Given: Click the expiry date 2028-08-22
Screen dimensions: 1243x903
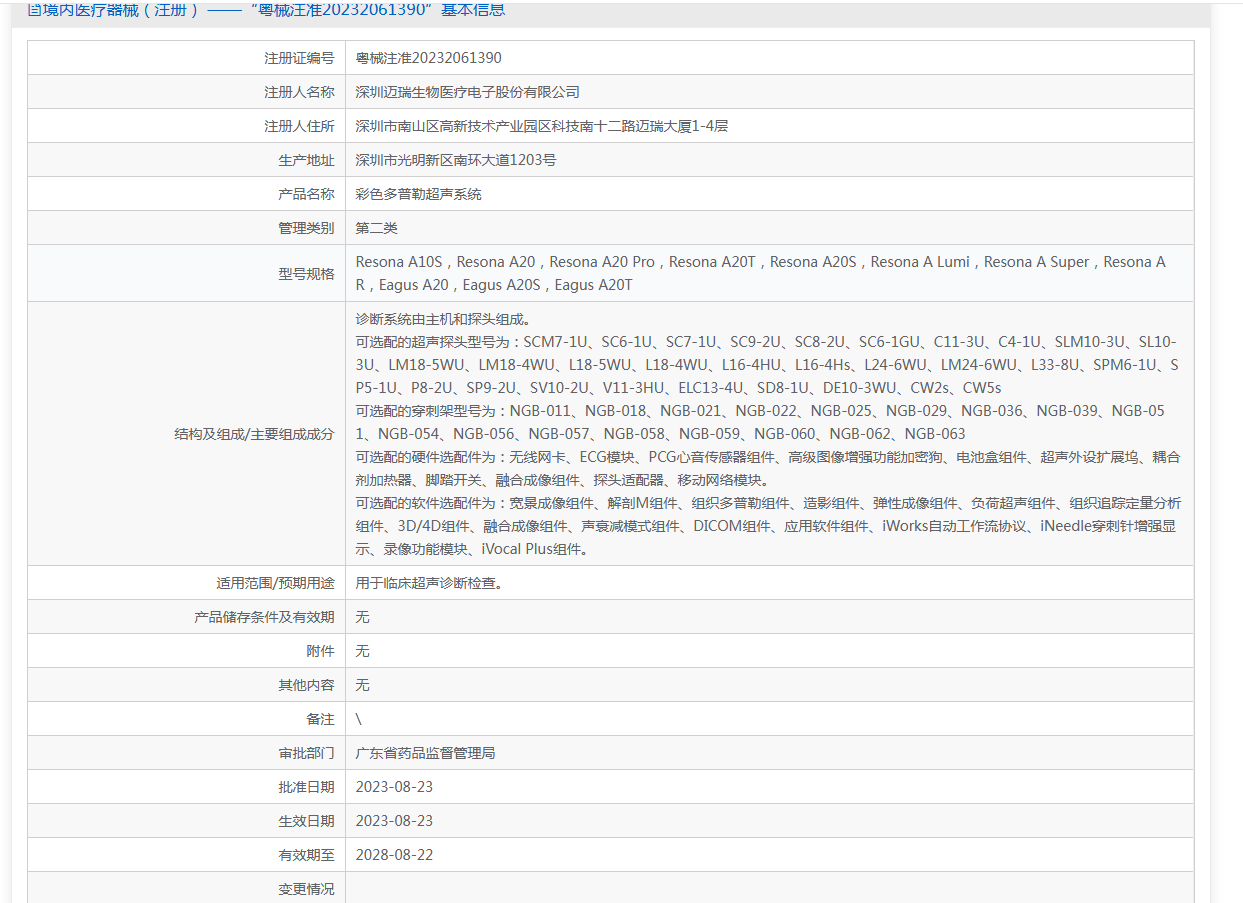Looking at the screenshot, I should click(394, 855).
